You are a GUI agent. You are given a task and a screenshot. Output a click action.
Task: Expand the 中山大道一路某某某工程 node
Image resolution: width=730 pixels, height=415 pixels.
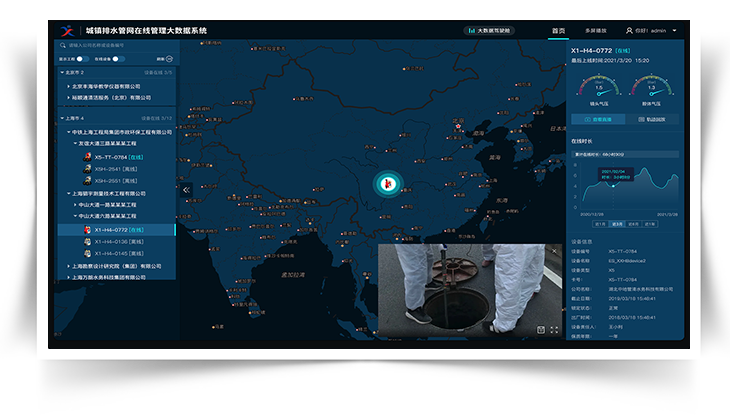click(x=76, y=205)
